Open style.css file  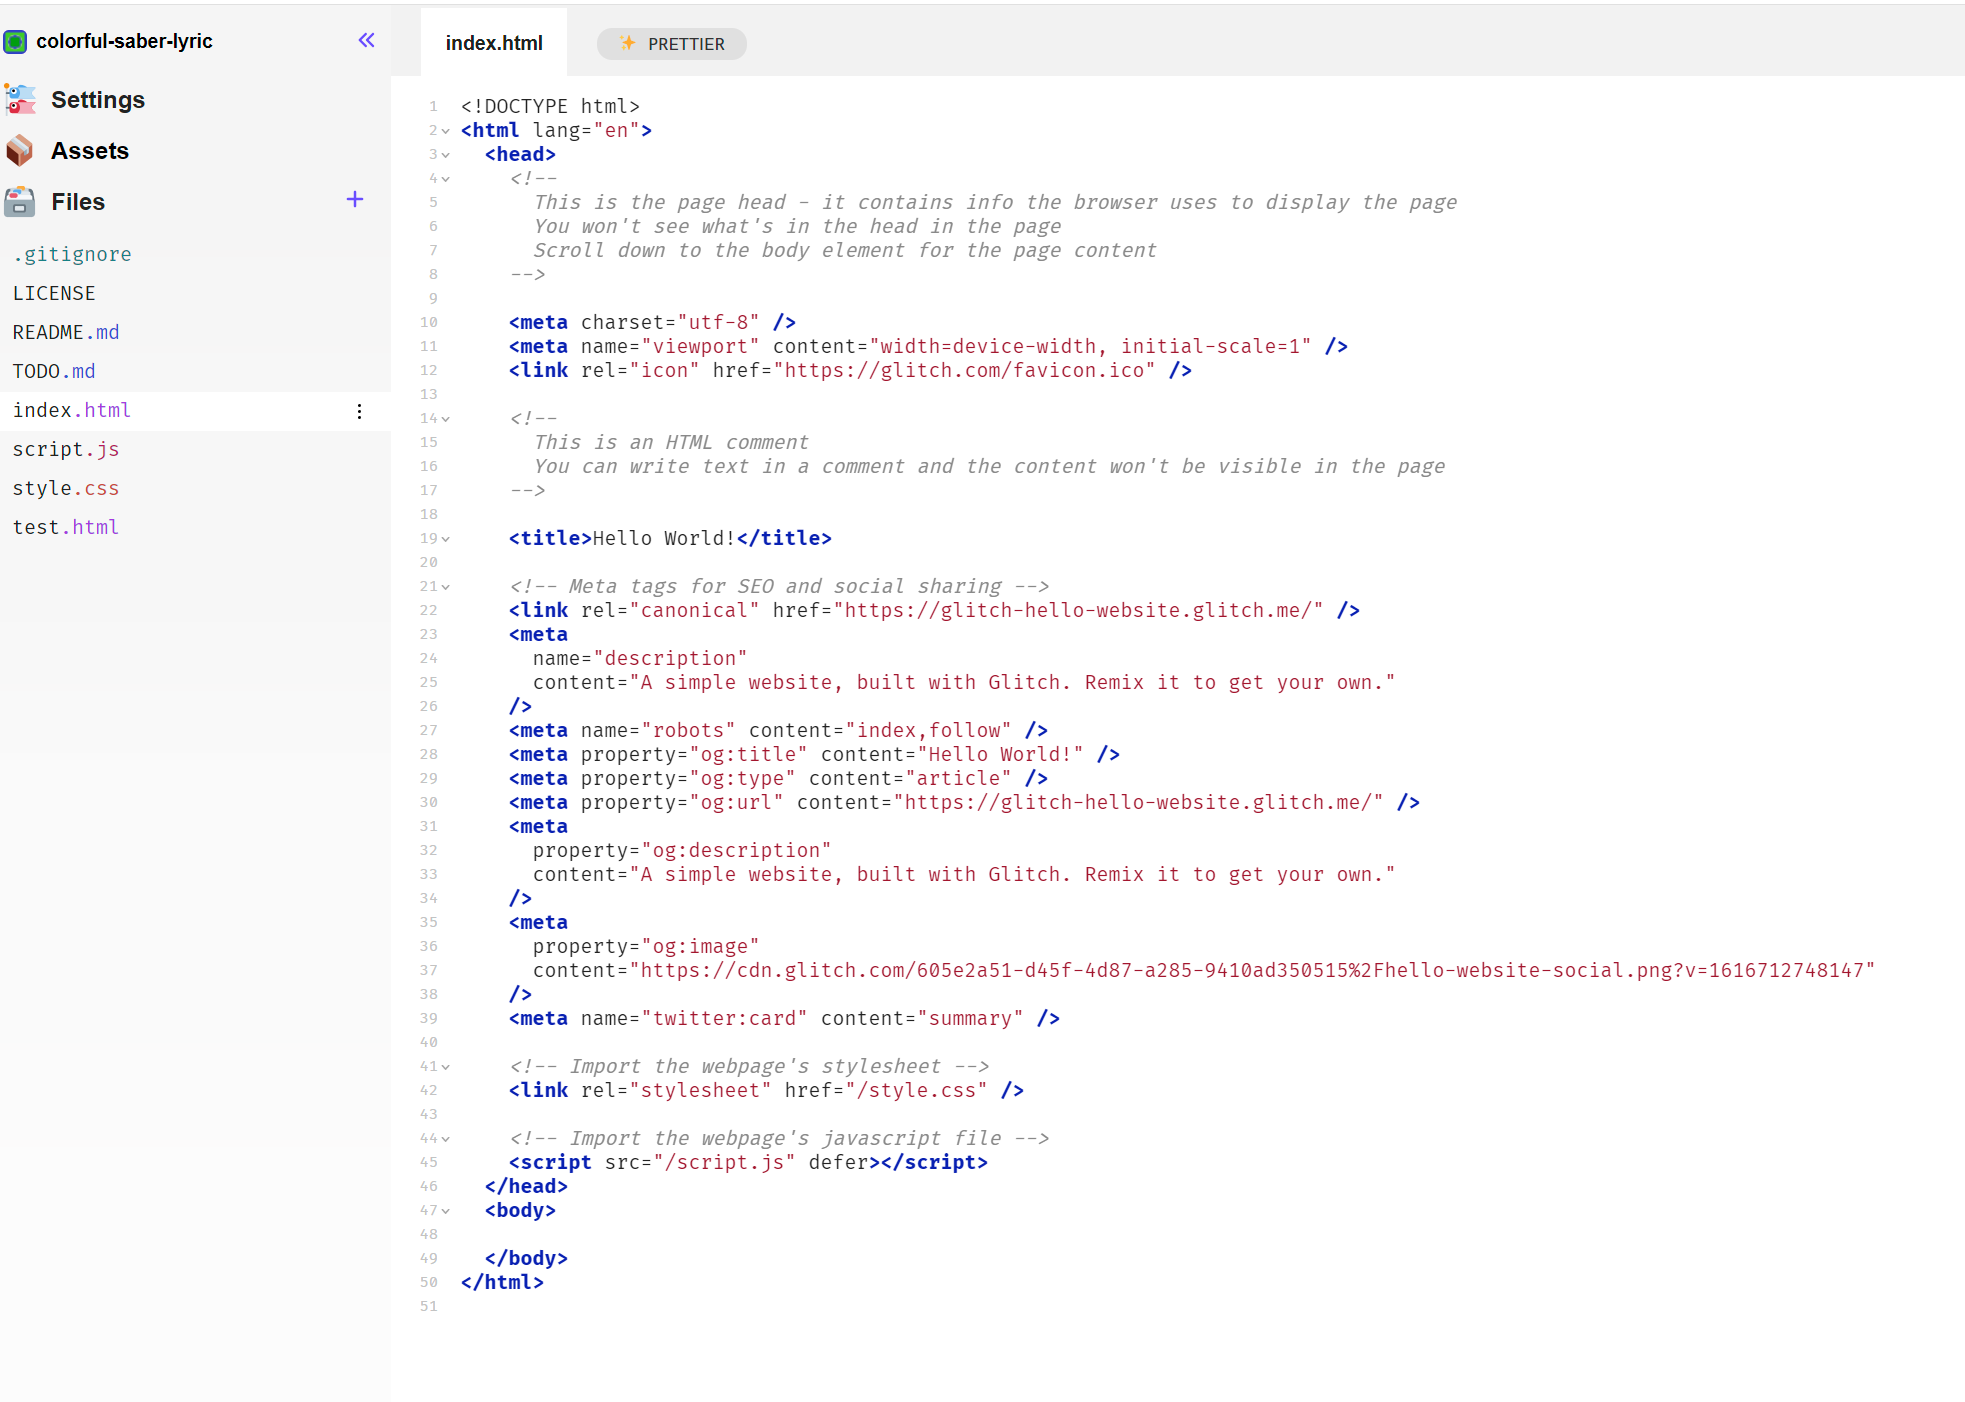66,488
